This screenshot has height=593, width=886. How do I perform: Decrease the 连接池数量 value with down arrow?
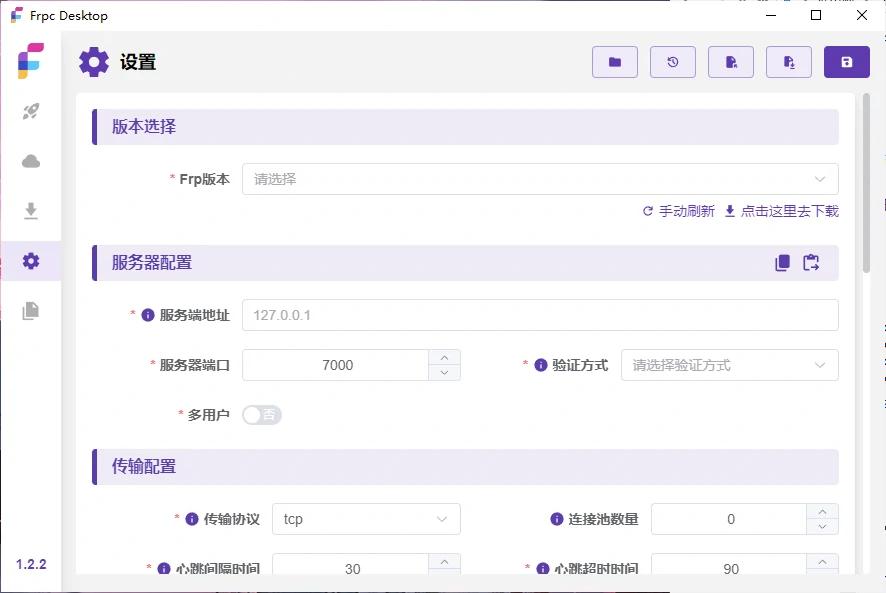822,527
